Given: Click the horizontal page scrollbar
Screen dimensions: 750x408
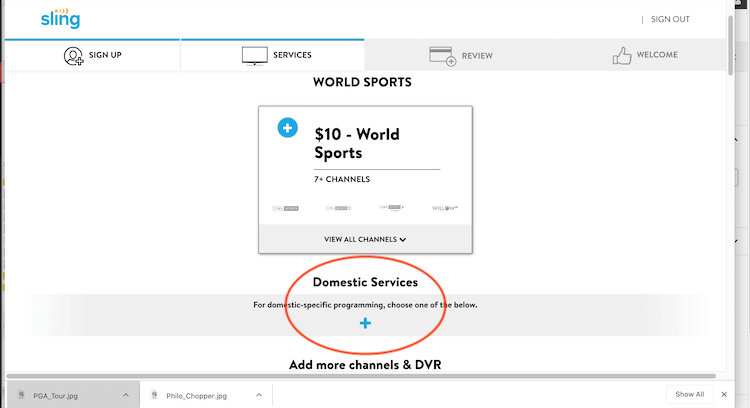Looking at the screenshot, I should click(361, 376).
